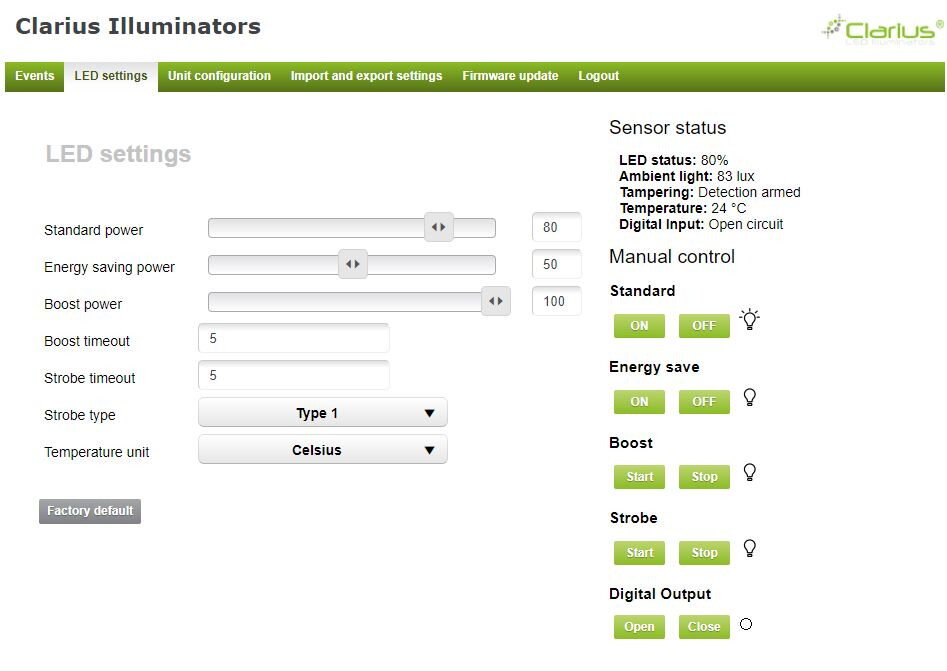
Task: Switch to the Unit configuration tab
Action: click(219, 76)
